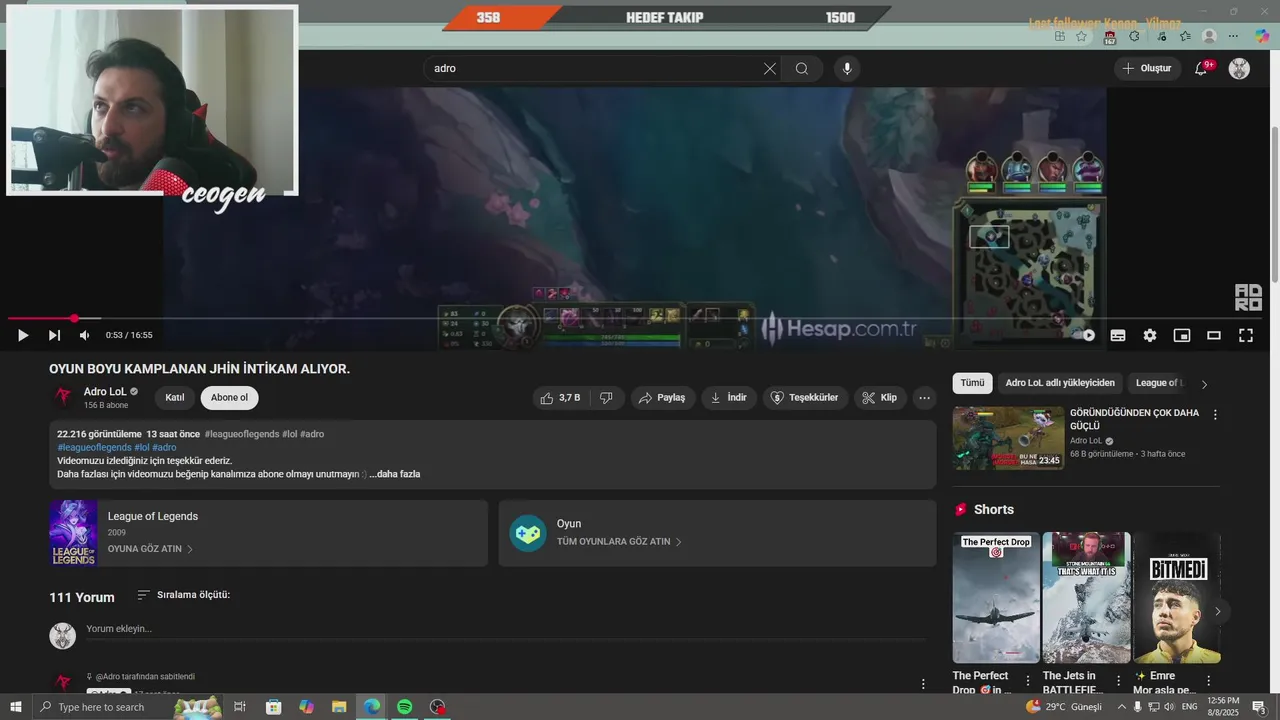The width and height of the screenshot is (1280, 720).
Task: Click the taskbar 'Type here to search' box
Action: 127,707
